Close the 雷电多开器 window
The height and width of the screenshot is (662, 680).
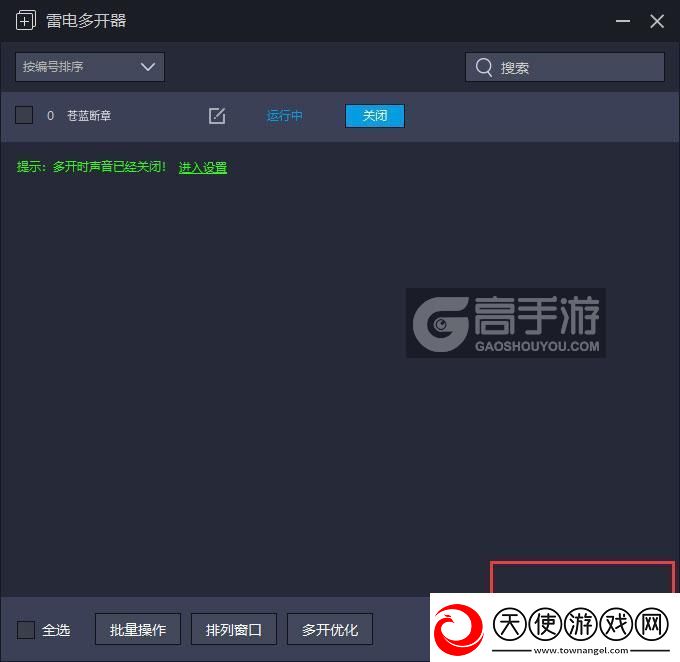[x=657, y=21]
